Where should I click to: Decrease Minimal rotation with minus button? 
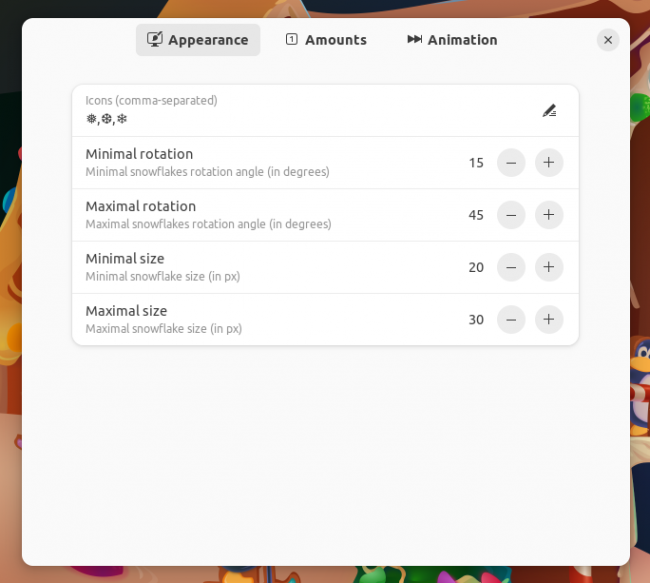pos(511,163)
